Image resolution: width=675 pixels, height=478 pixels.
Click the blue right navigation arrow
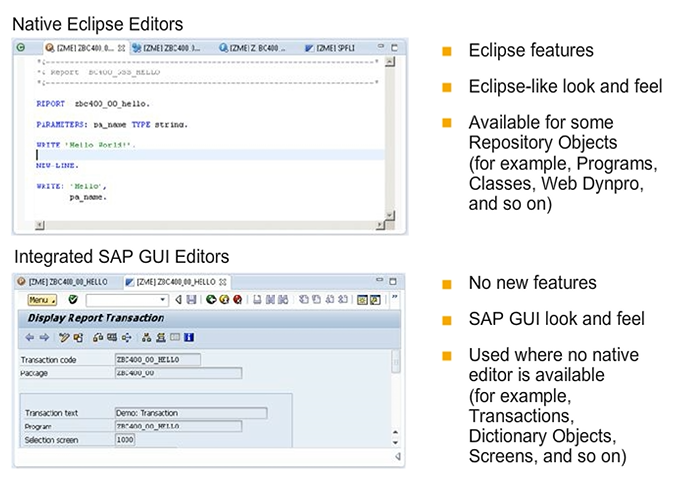(x=43, y=337)
